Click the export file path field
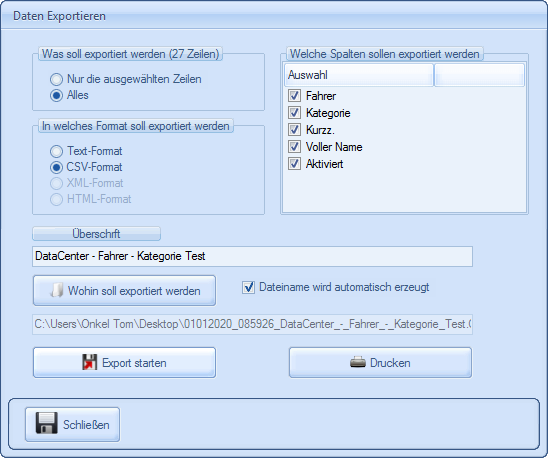Screen dimensions: 548x458 point(252,324)
